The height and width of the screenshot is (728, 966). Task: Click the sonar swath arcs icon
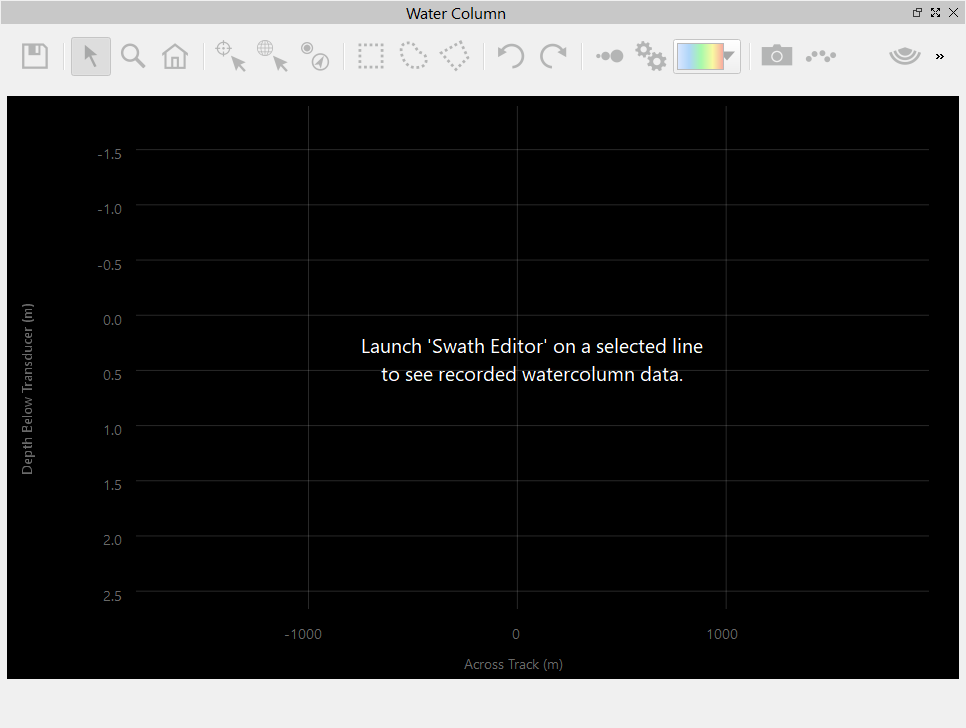(x=905, y=56)
